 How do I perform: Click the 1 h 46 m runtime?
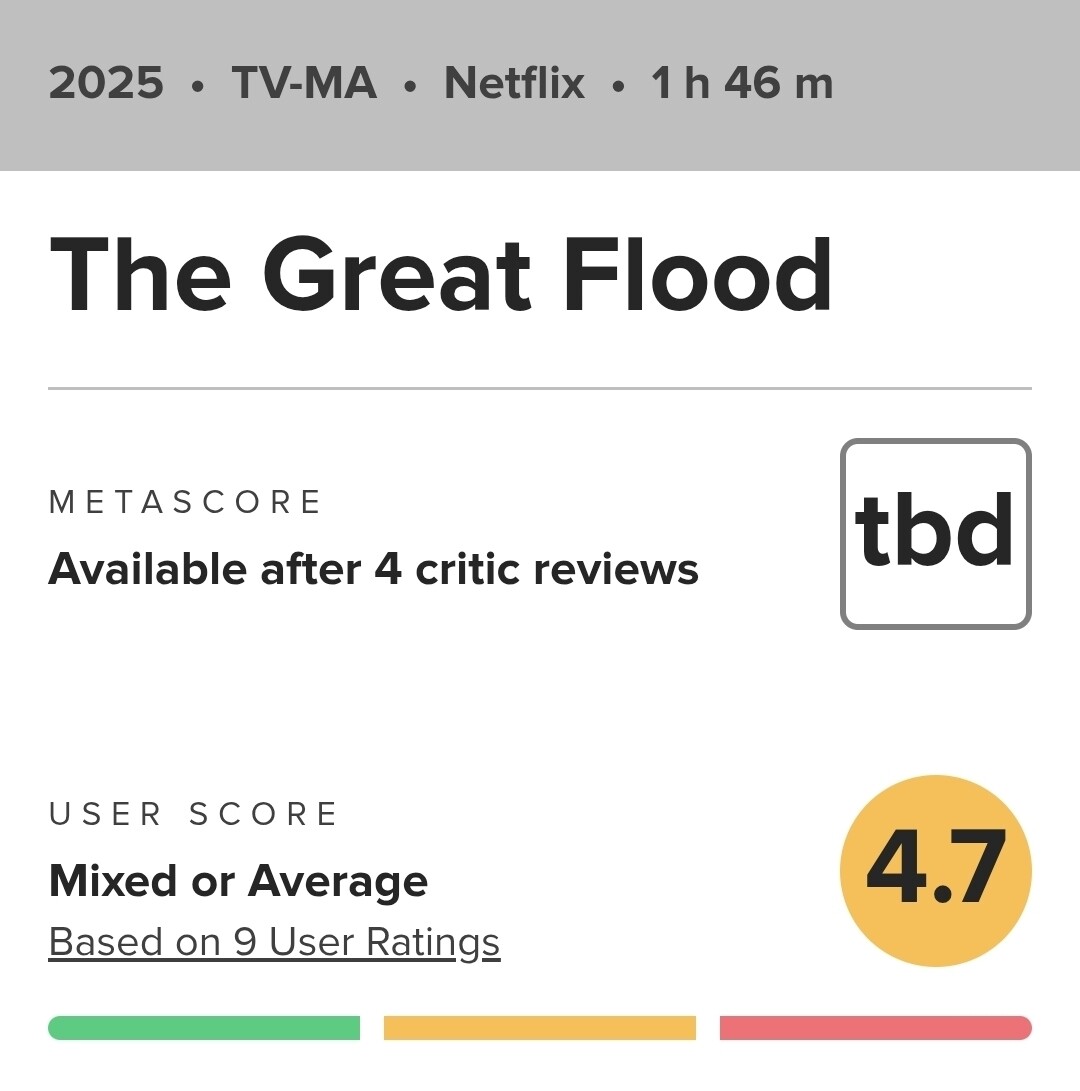tap(742, 83)
